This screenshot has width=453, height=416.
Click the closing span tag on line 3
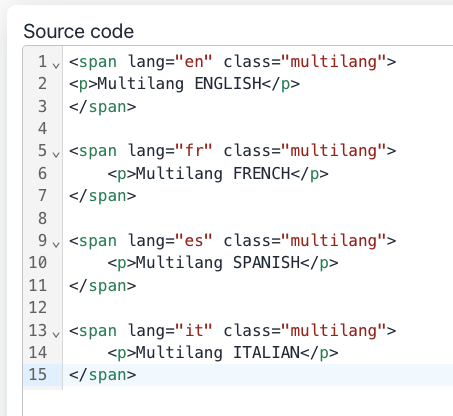[x=103, y=107]
